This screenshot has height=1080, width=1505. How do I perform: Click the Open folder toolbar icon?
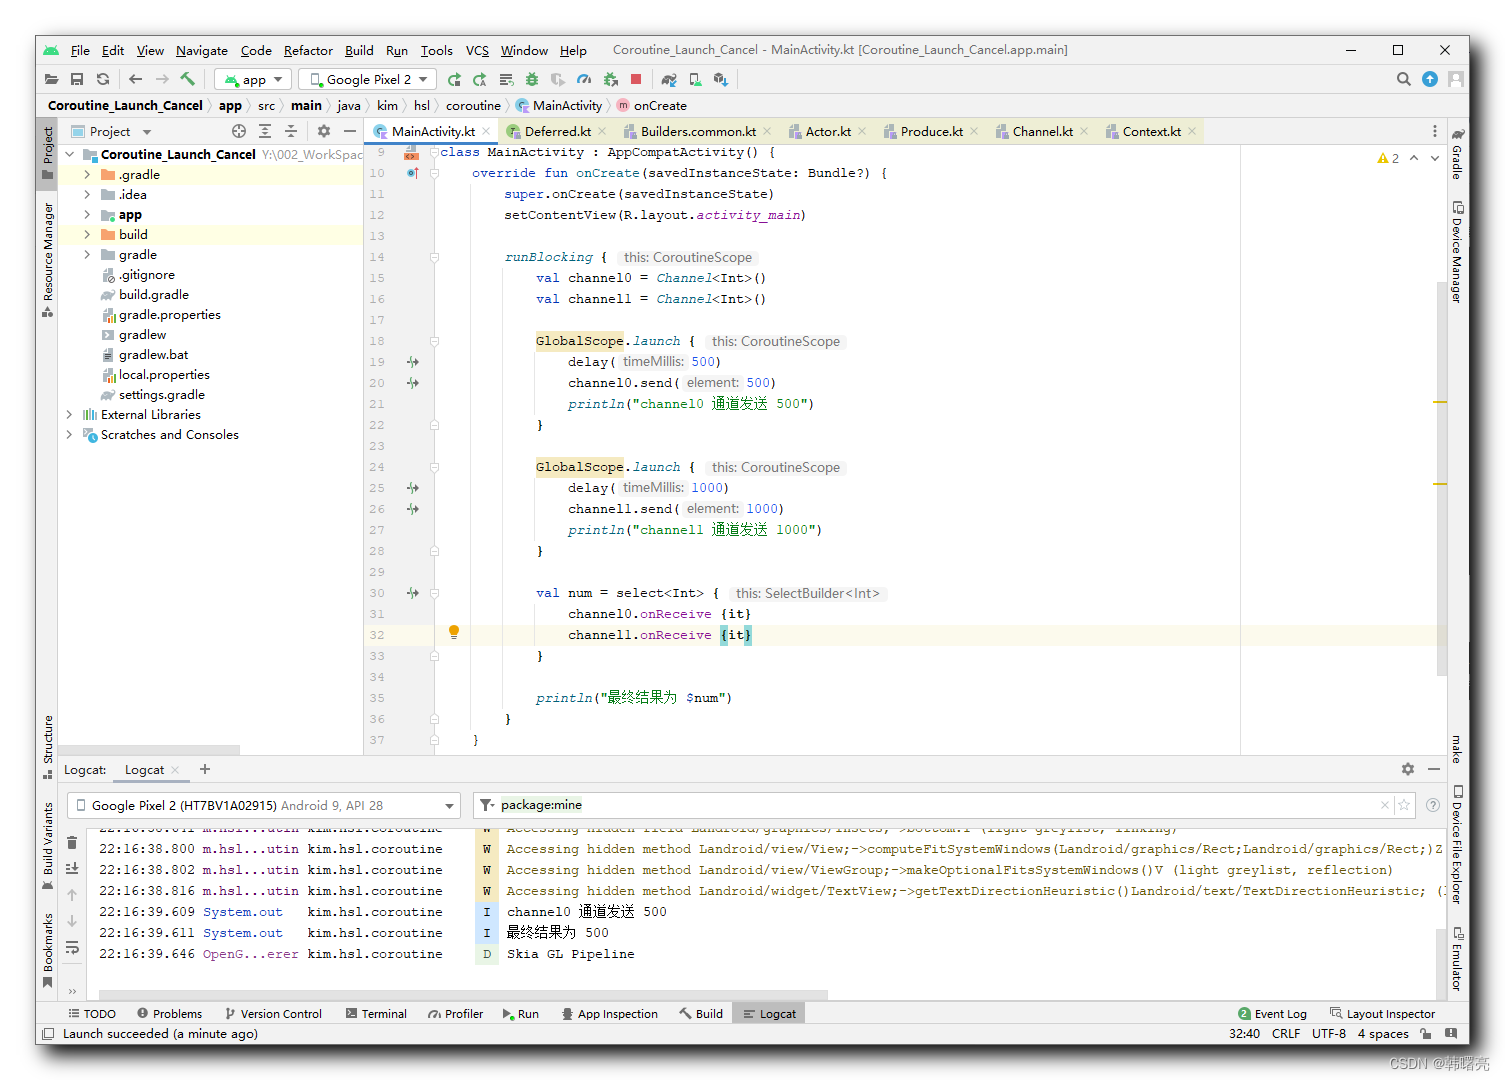(x=52, y=79)
